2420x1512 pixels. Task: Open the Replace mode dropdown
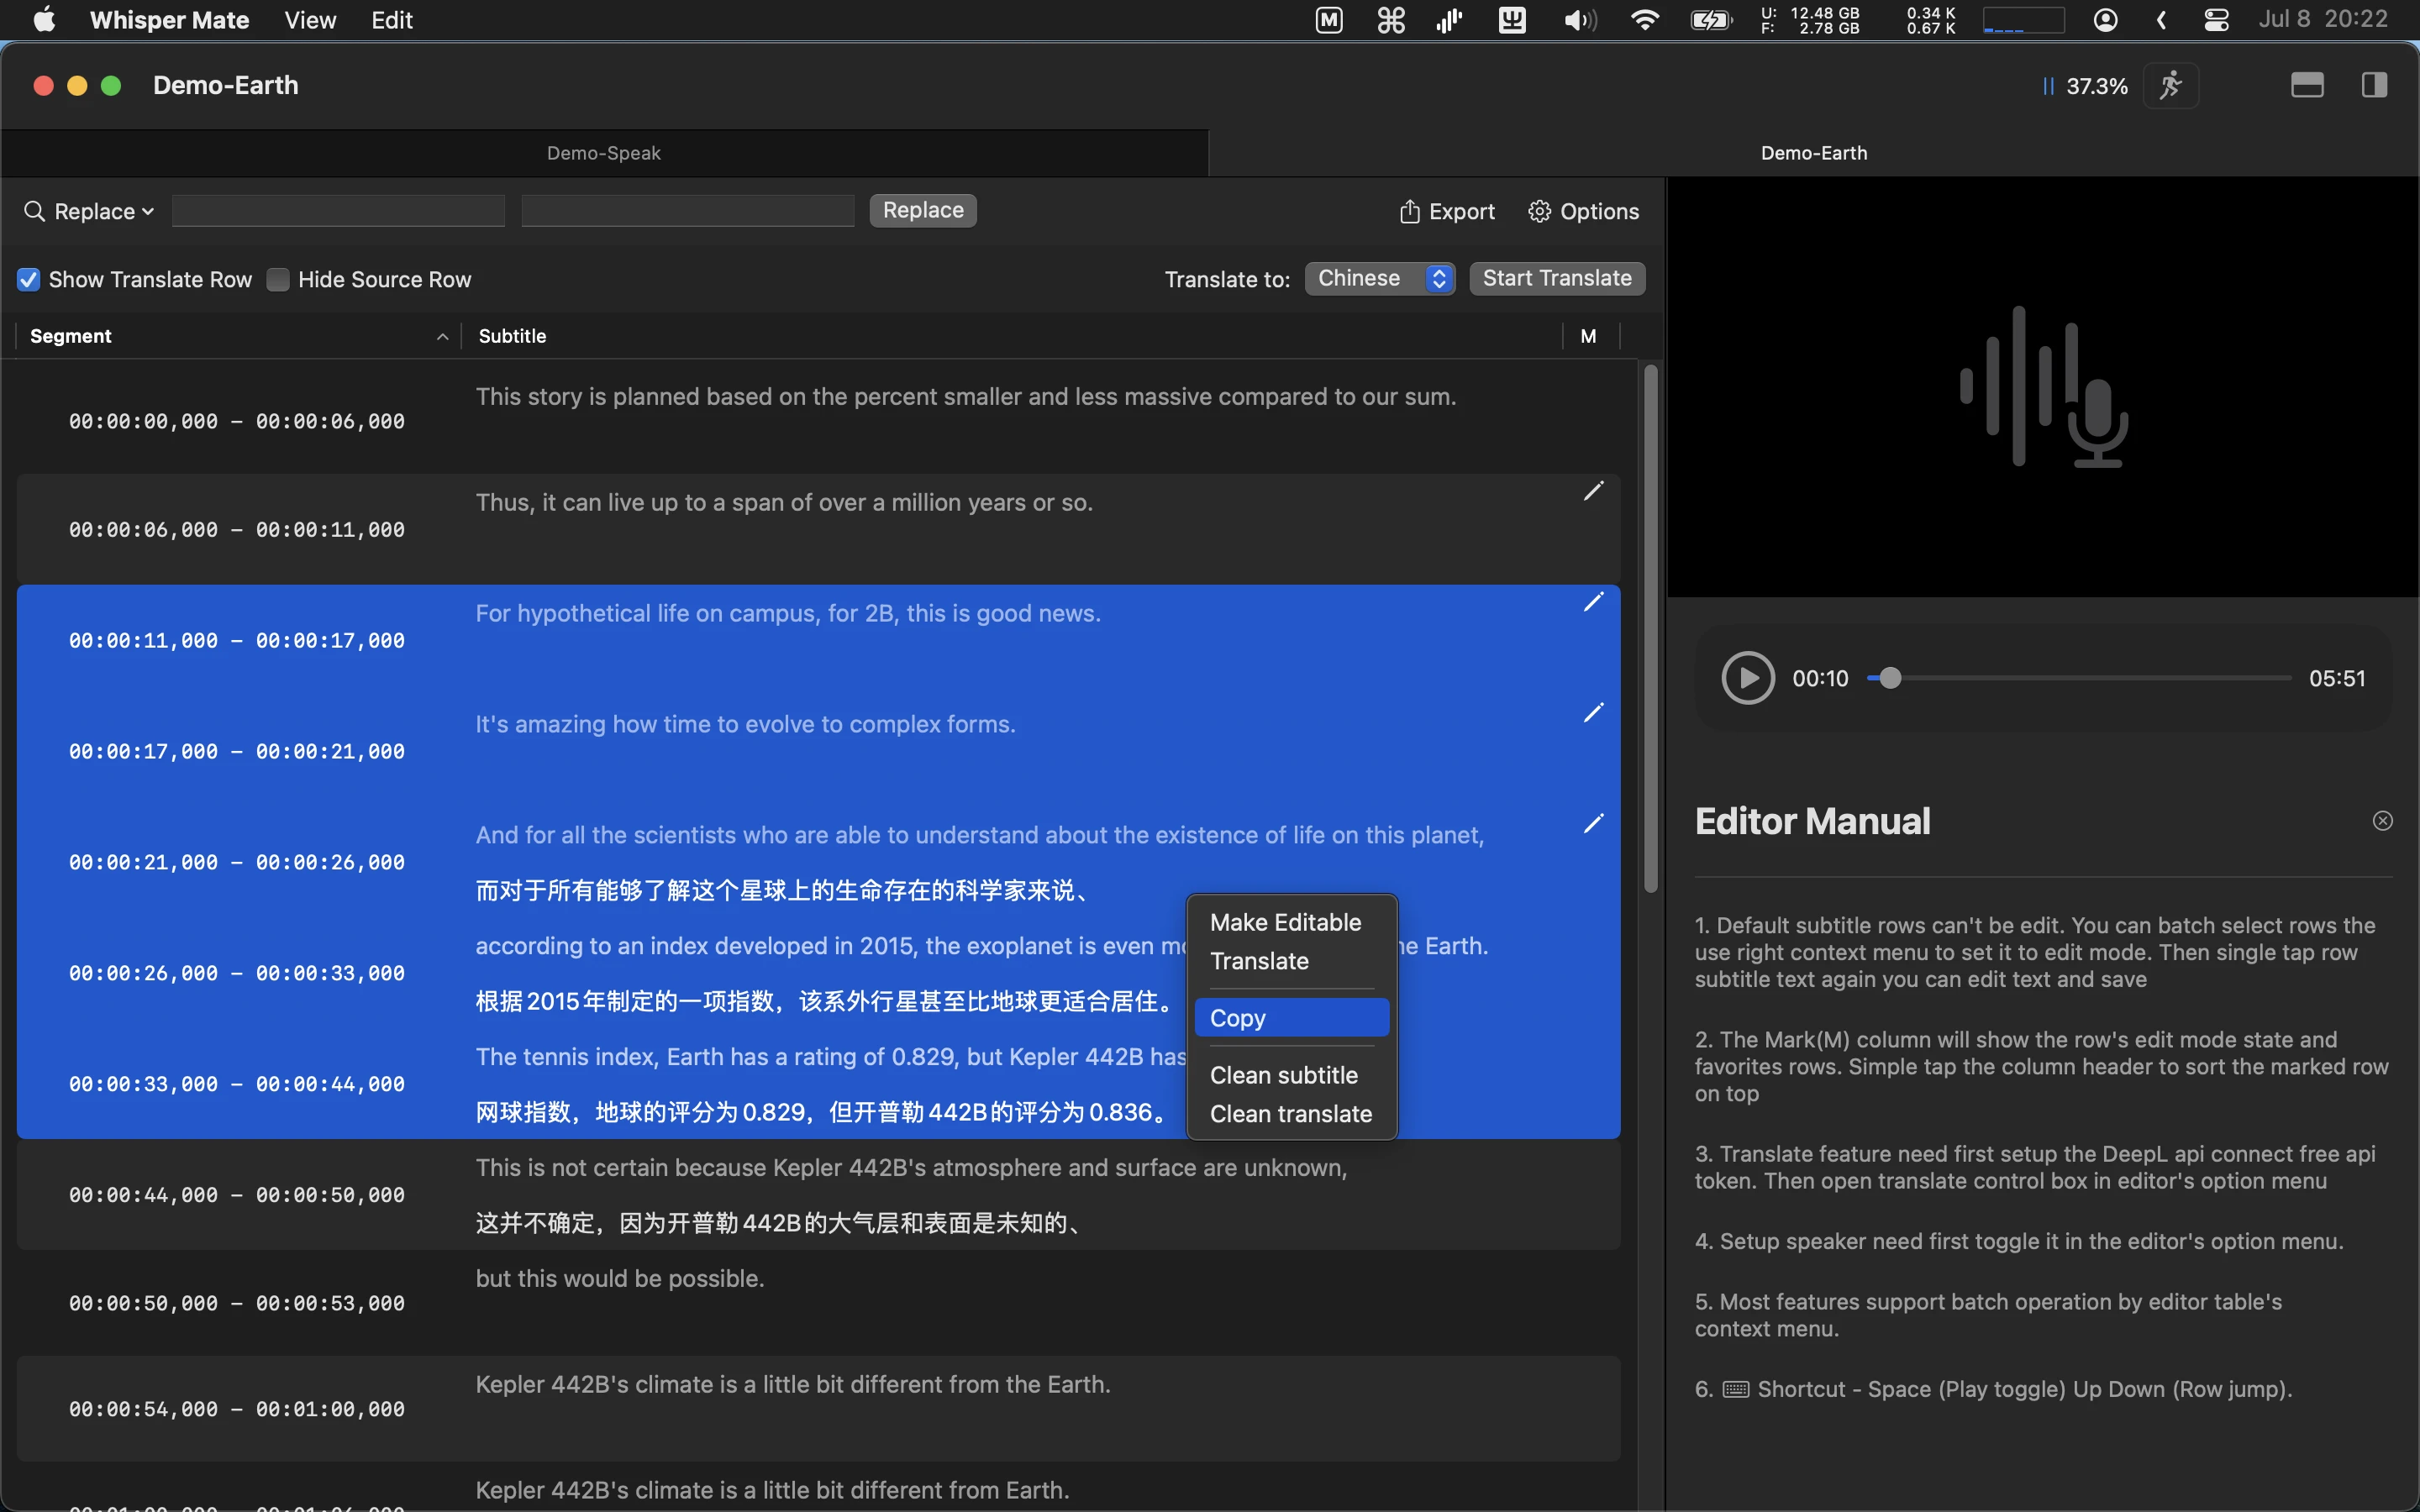[x=104, y=211]
